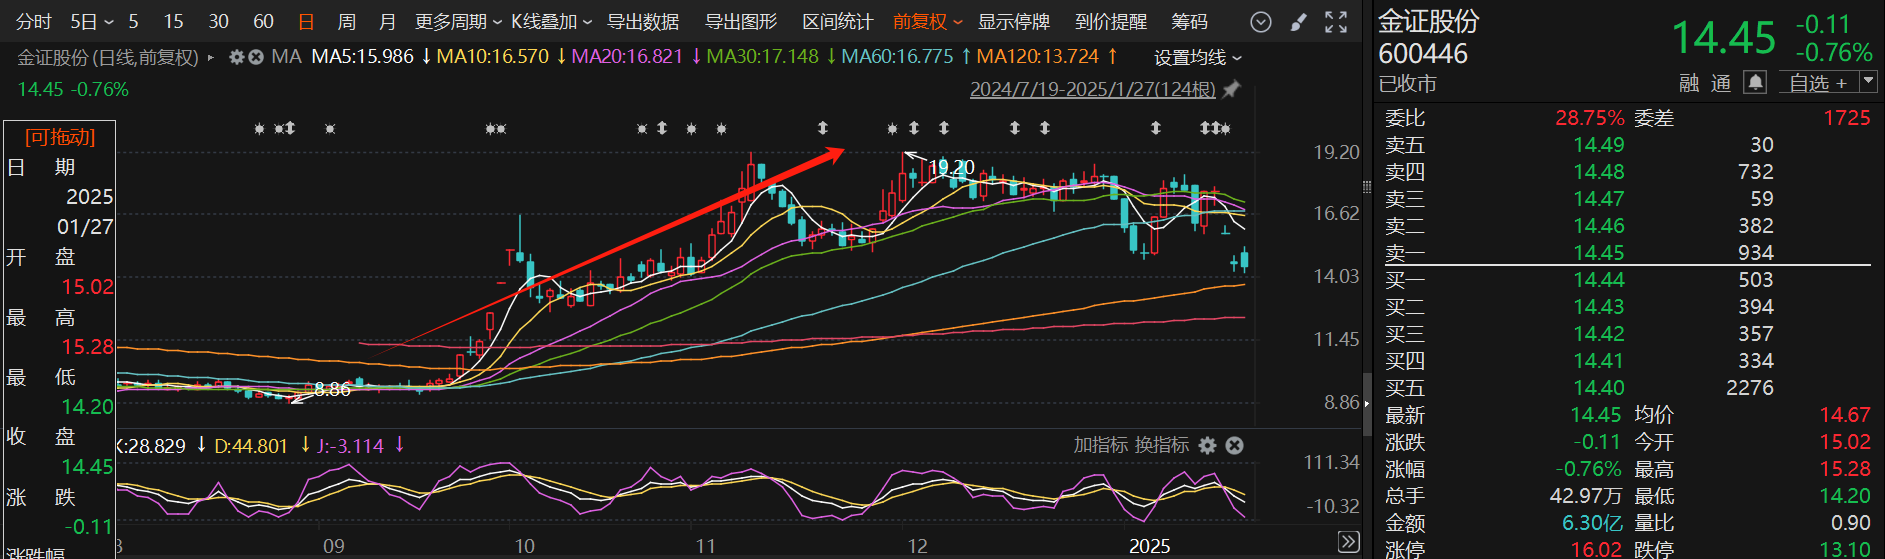
Task: Toggle 显示停牌 suspension display
Action: coord(1014,22)
